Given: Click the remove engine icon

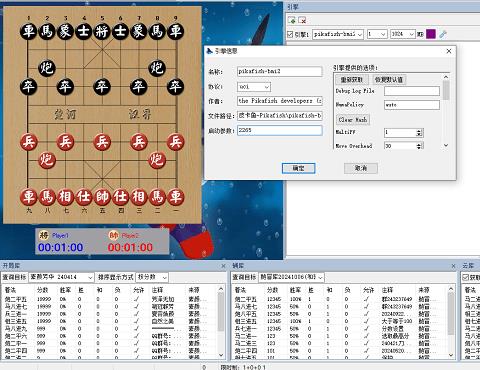Looking at the screenshot, I should [302, 20].
